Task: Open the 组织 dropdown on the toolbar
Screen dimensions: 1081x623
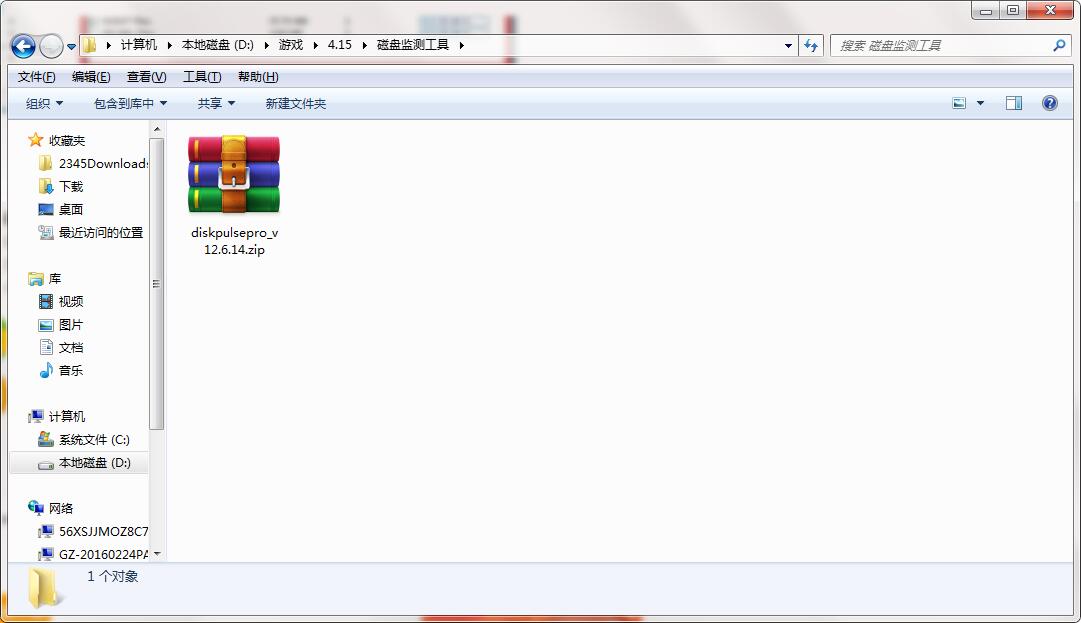Action: [x=44, y=103]
